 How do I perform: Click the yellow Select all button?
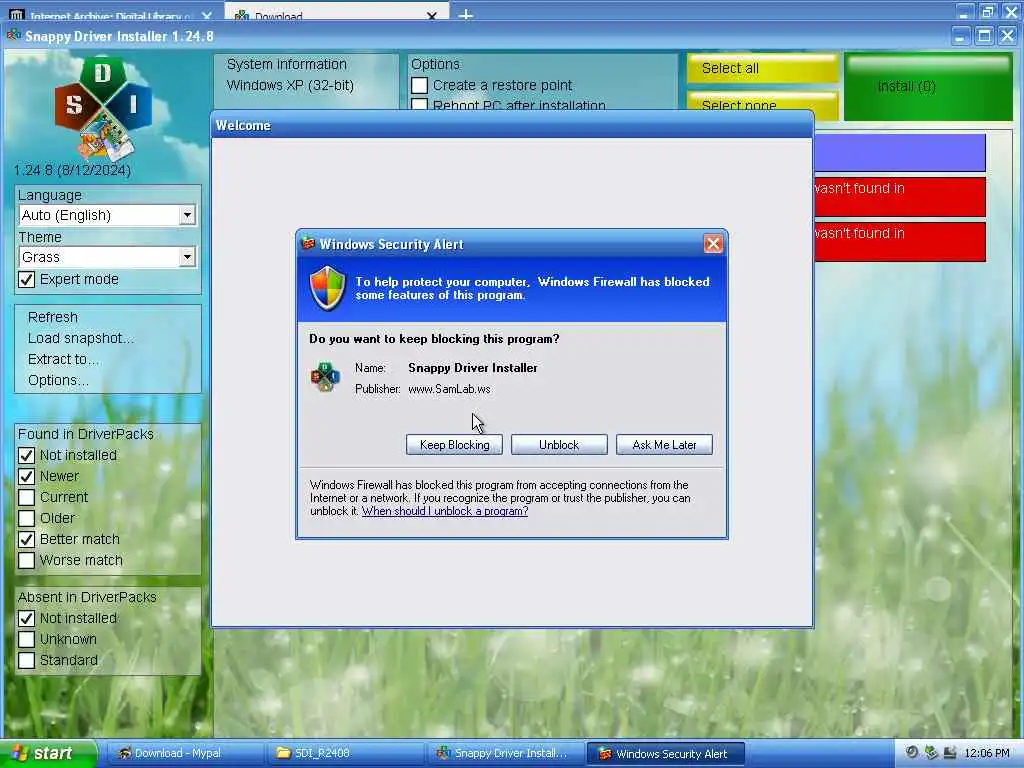click(x=762, y=68)
